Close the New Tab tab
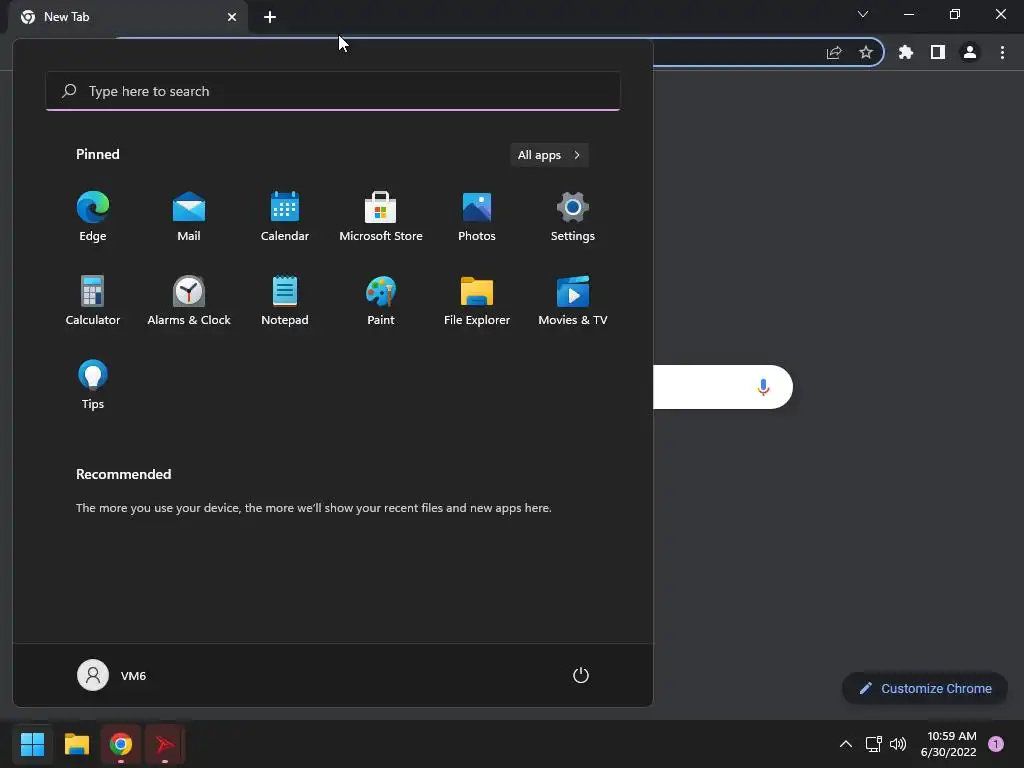 (232, 17)
